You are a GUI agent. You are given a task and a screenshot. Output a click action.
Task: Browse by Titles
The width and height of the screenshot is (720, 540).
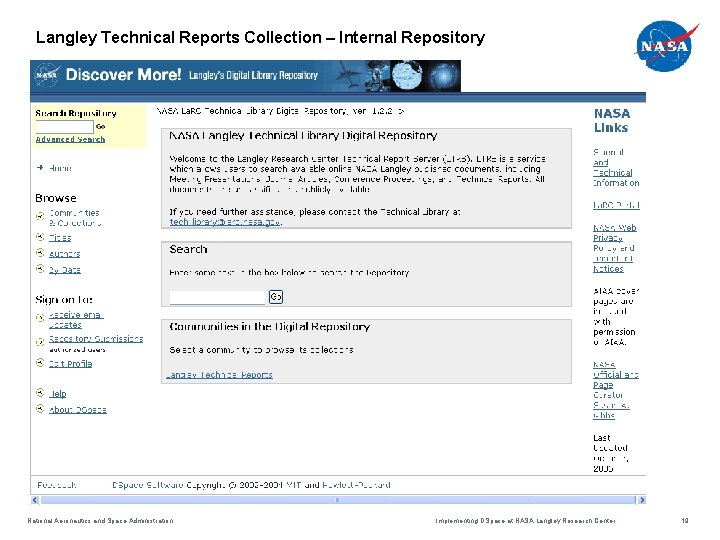click(x=60, y=237)
